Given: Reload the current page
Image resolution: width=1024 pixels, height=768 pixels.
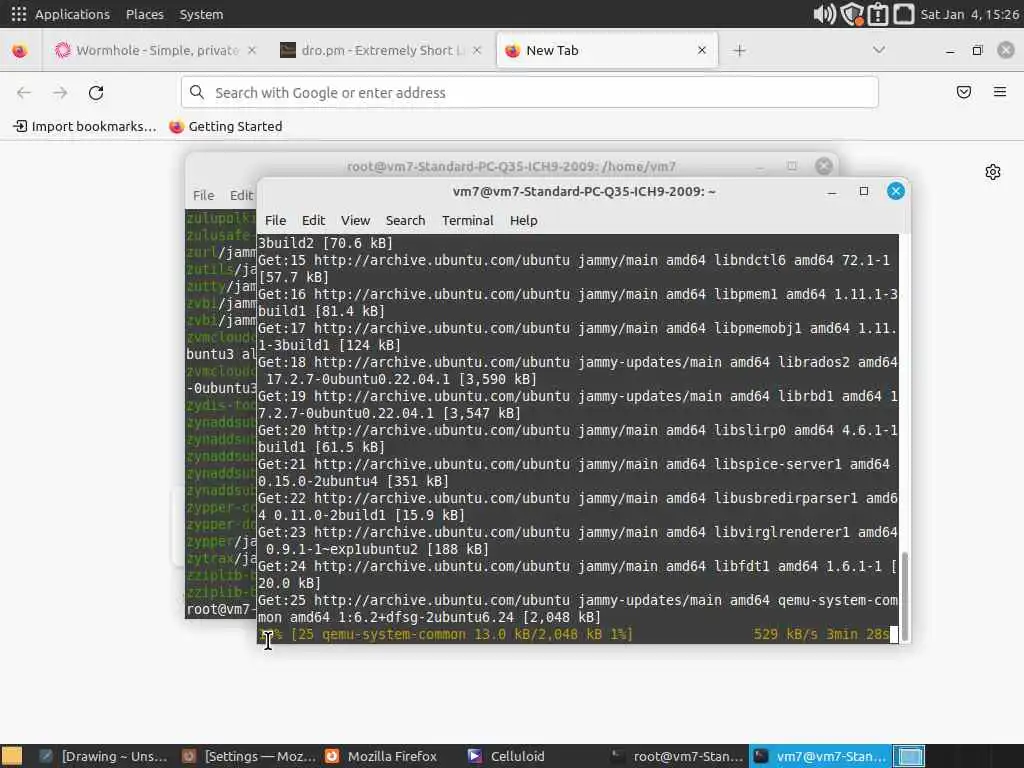Looking at the screenshot, I should click(96, 93).
